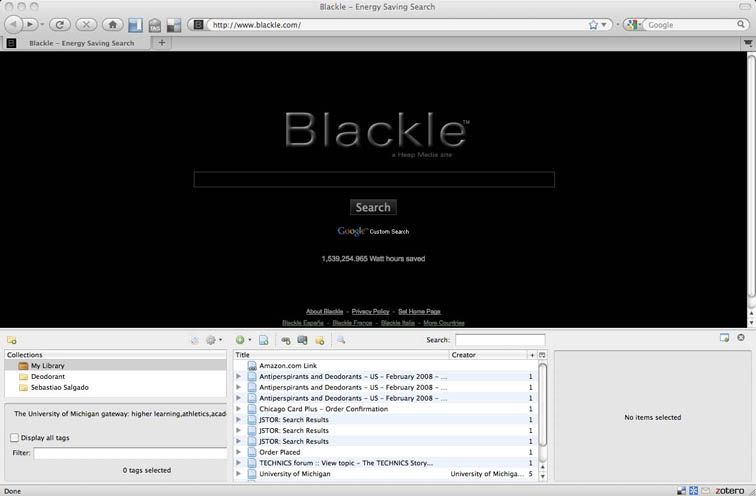Open the browser Home page icon
Viewport: 756px width, 496px height.
click(x=113, y=24)
